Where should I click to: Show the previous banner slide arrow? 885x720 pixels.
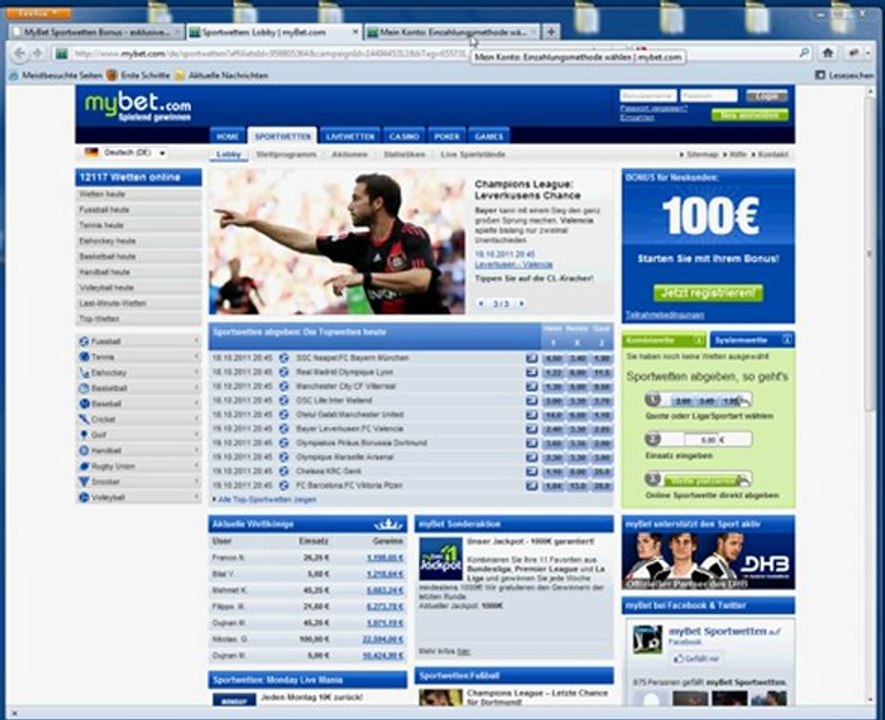(481, 304)
